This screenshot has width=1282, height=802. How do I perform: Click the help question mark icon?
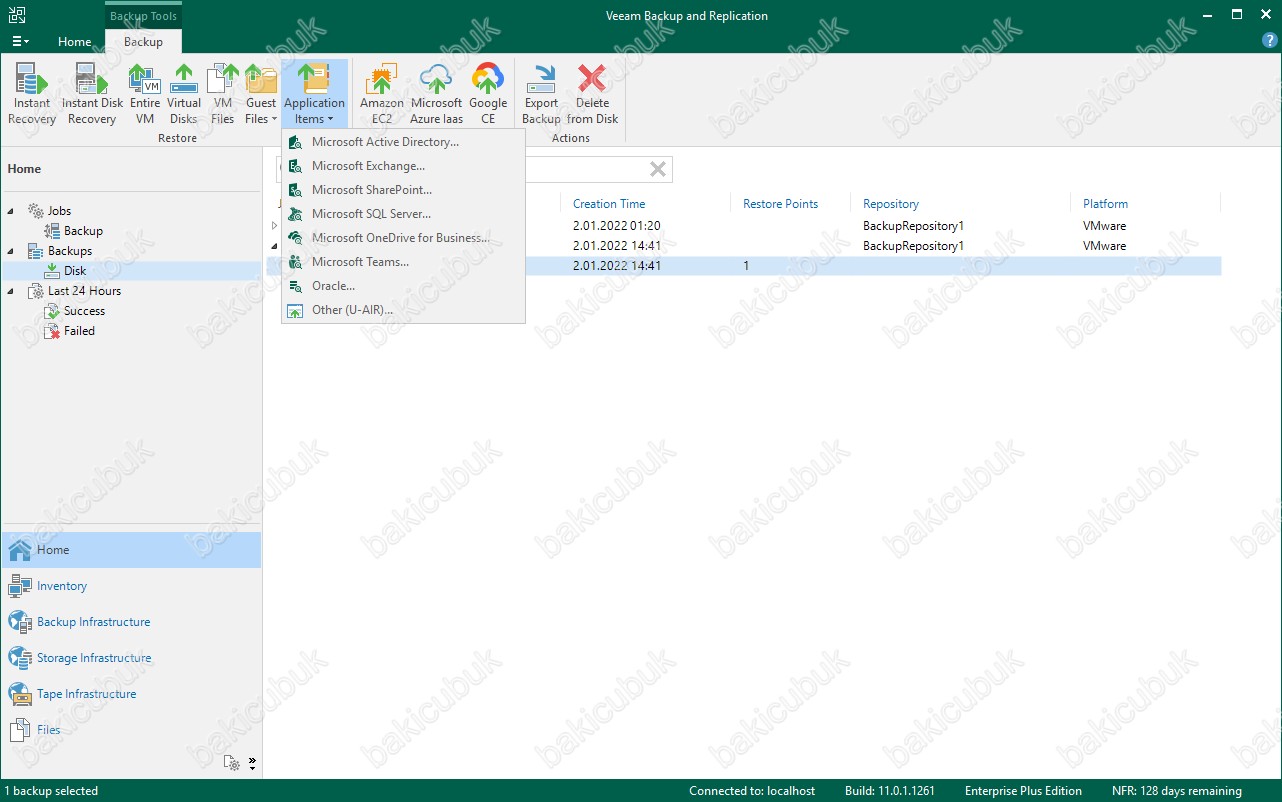point(1268,40)
